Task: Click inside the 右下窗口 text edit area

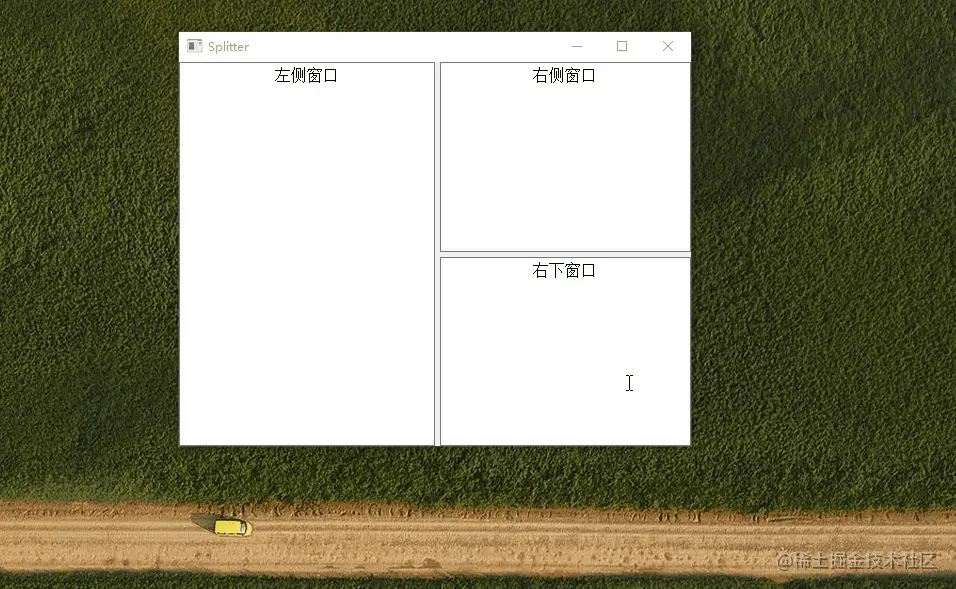Action: (x=564, y=350)
